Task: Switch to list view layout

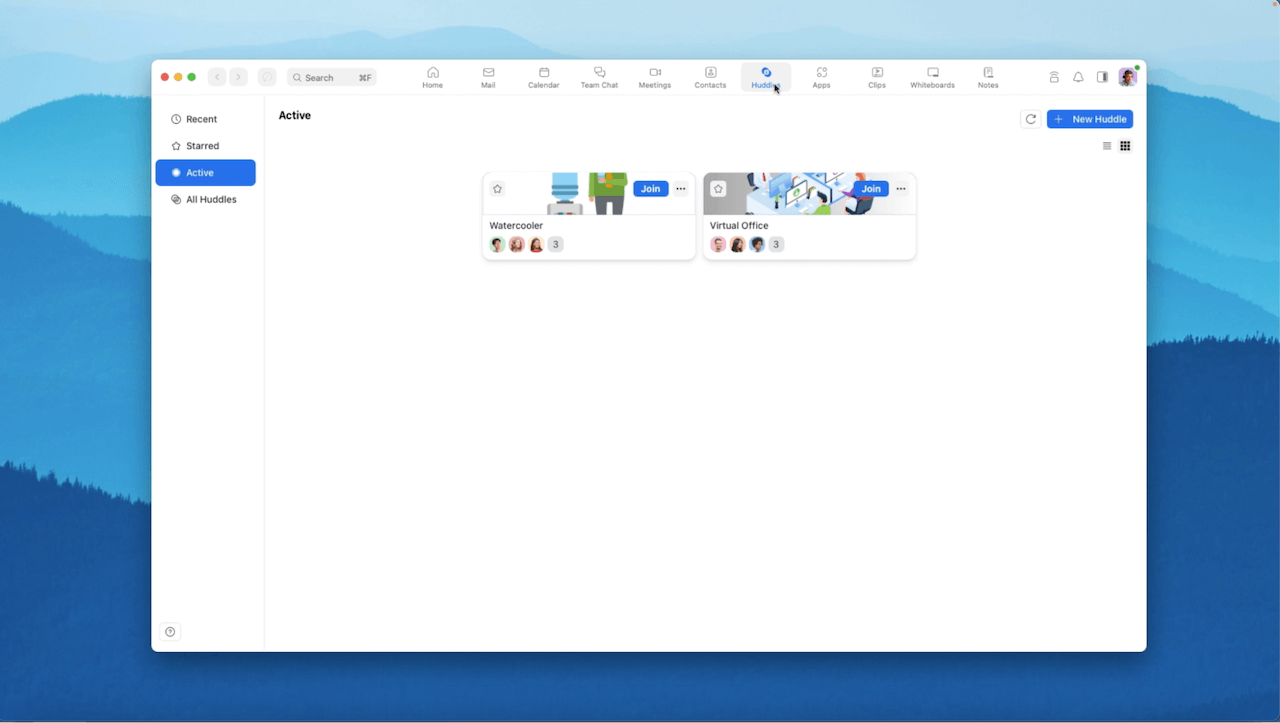Action: click(1107, 146)
